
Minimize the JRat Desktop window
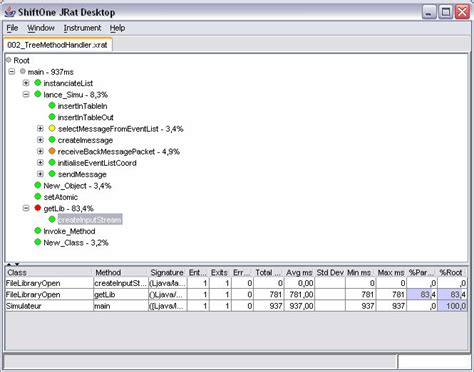click(x=429, y=12)
